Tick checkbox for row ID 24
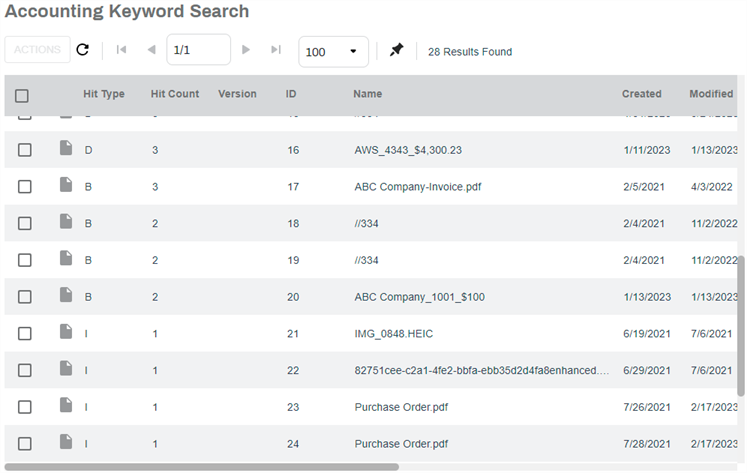The image size is (747, 473). point(25,443)
